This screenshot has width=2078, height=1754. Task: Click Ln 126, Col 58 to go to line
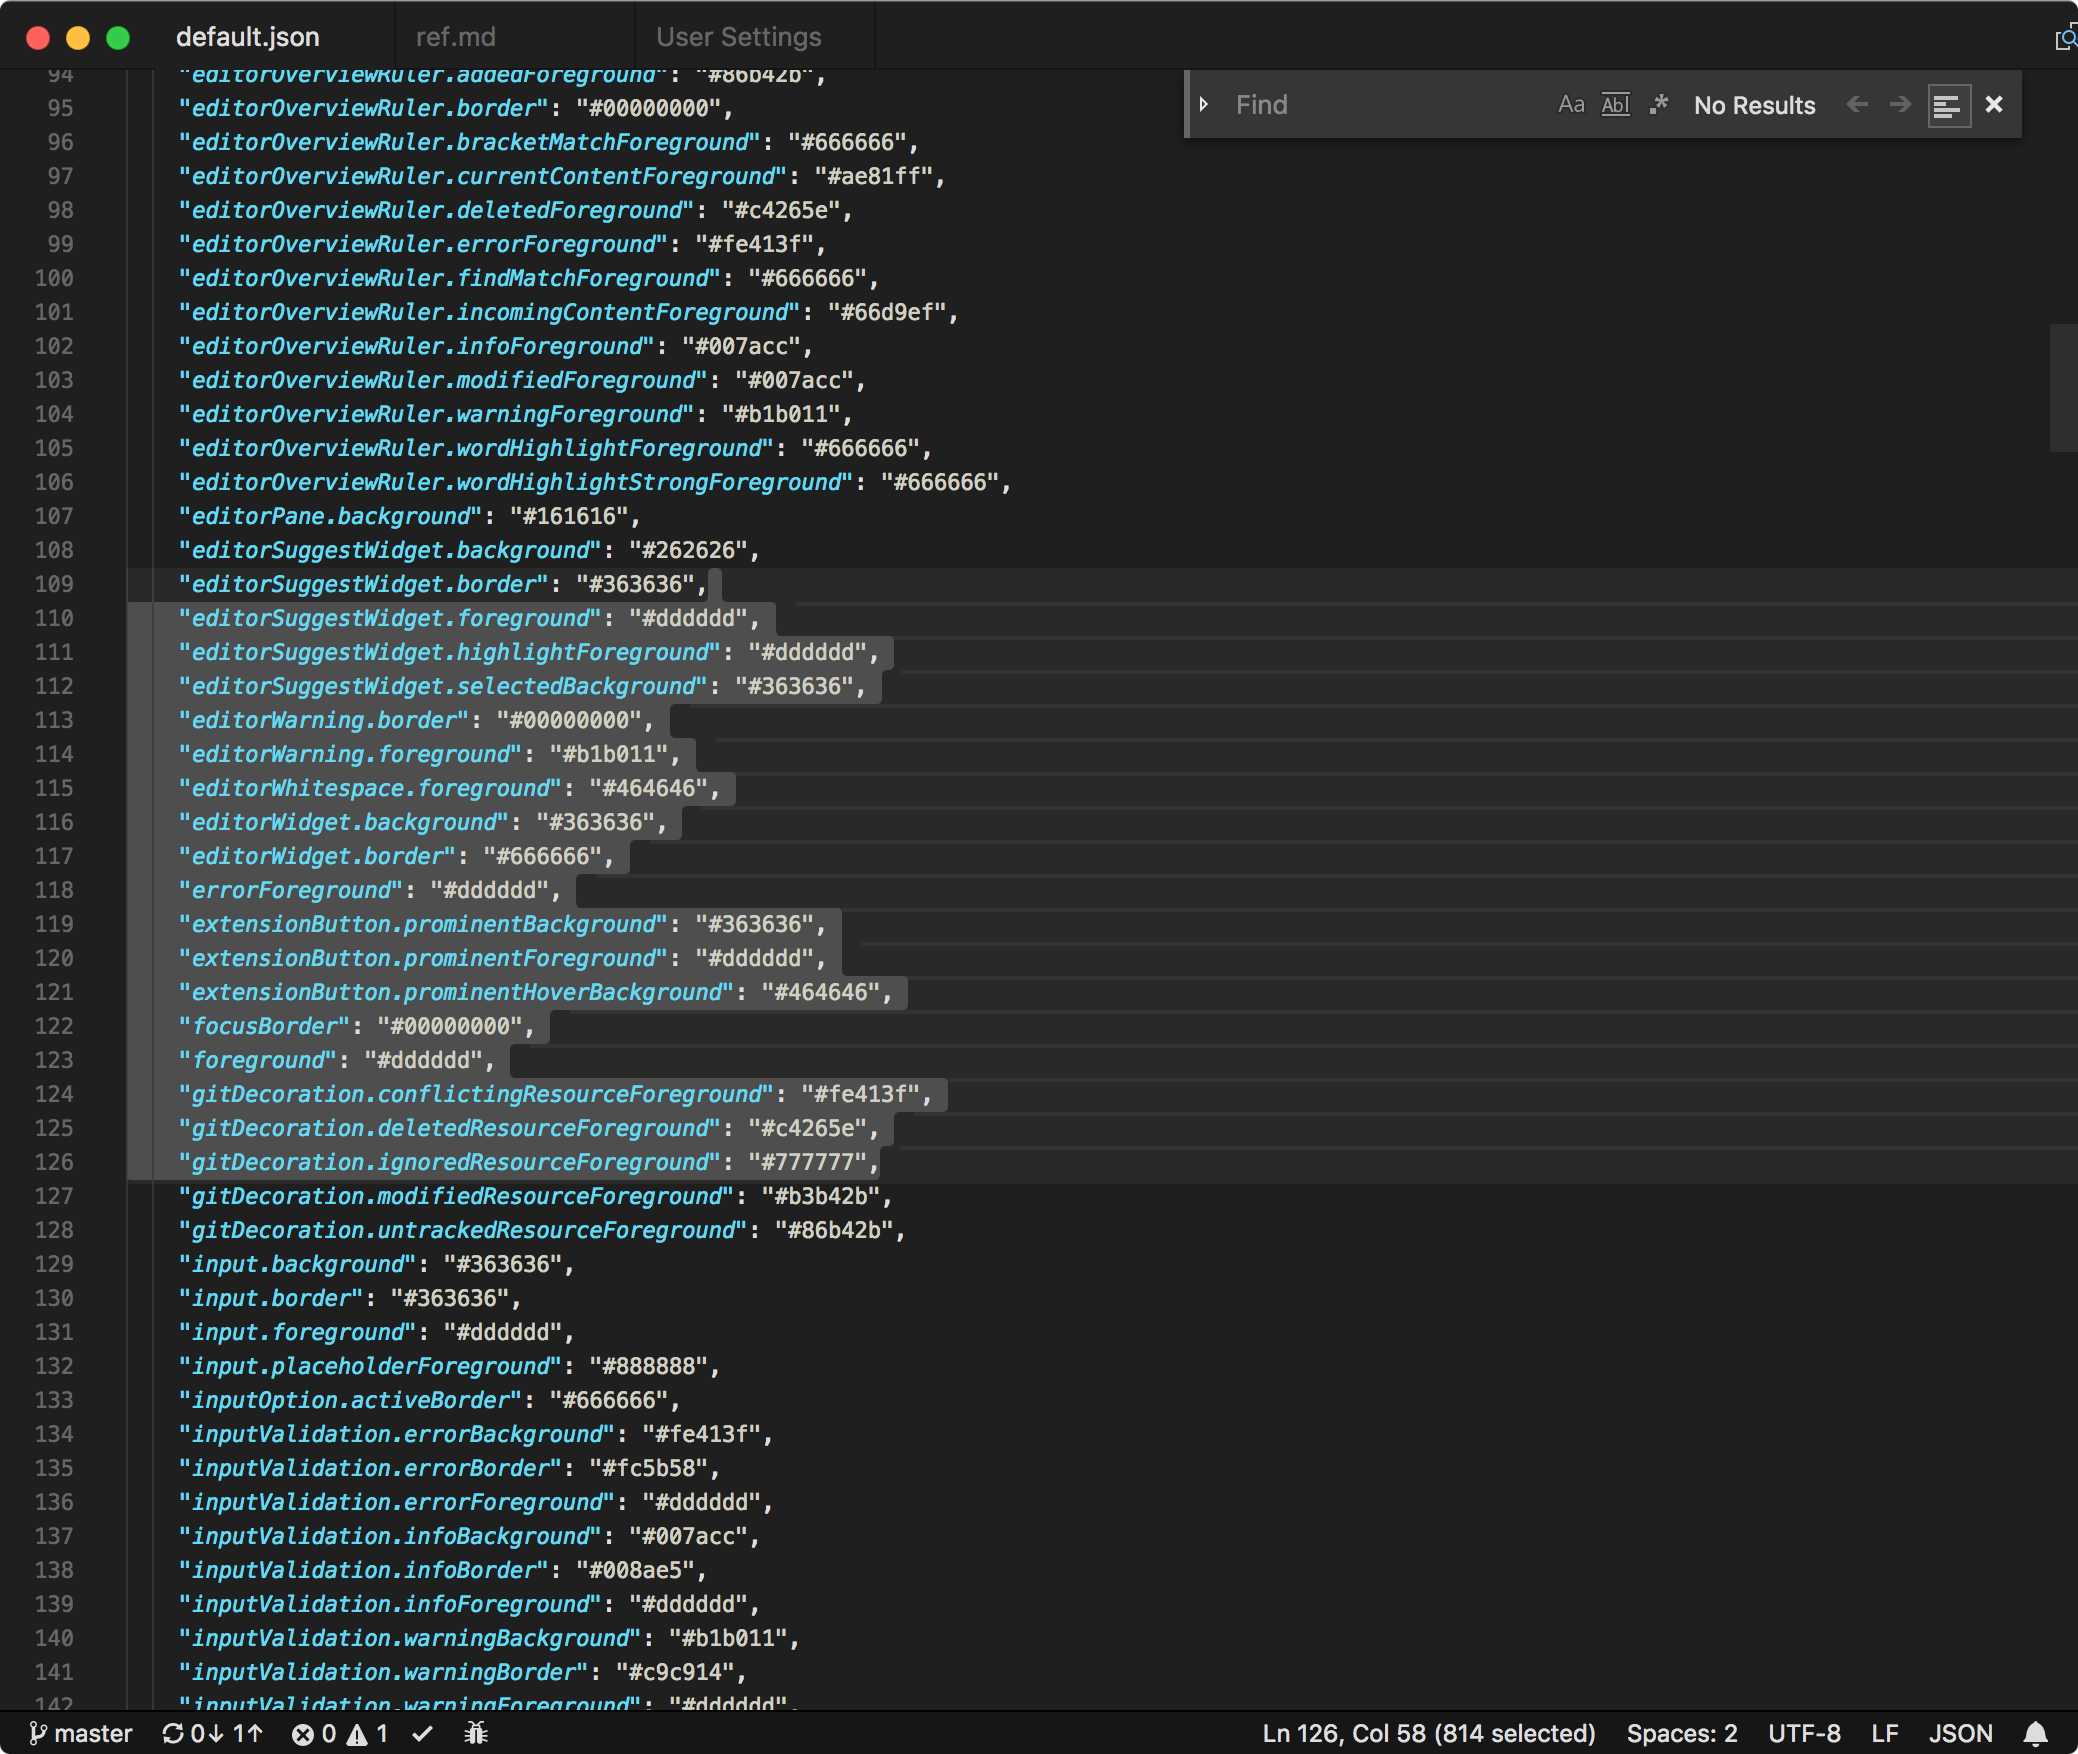point(1430,1733)
